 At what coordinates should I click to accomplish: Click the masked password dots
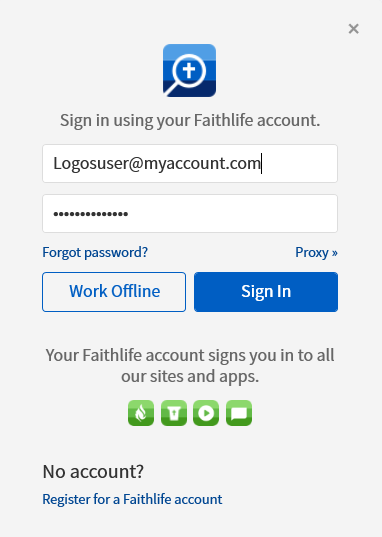click(x=91, y=214)
